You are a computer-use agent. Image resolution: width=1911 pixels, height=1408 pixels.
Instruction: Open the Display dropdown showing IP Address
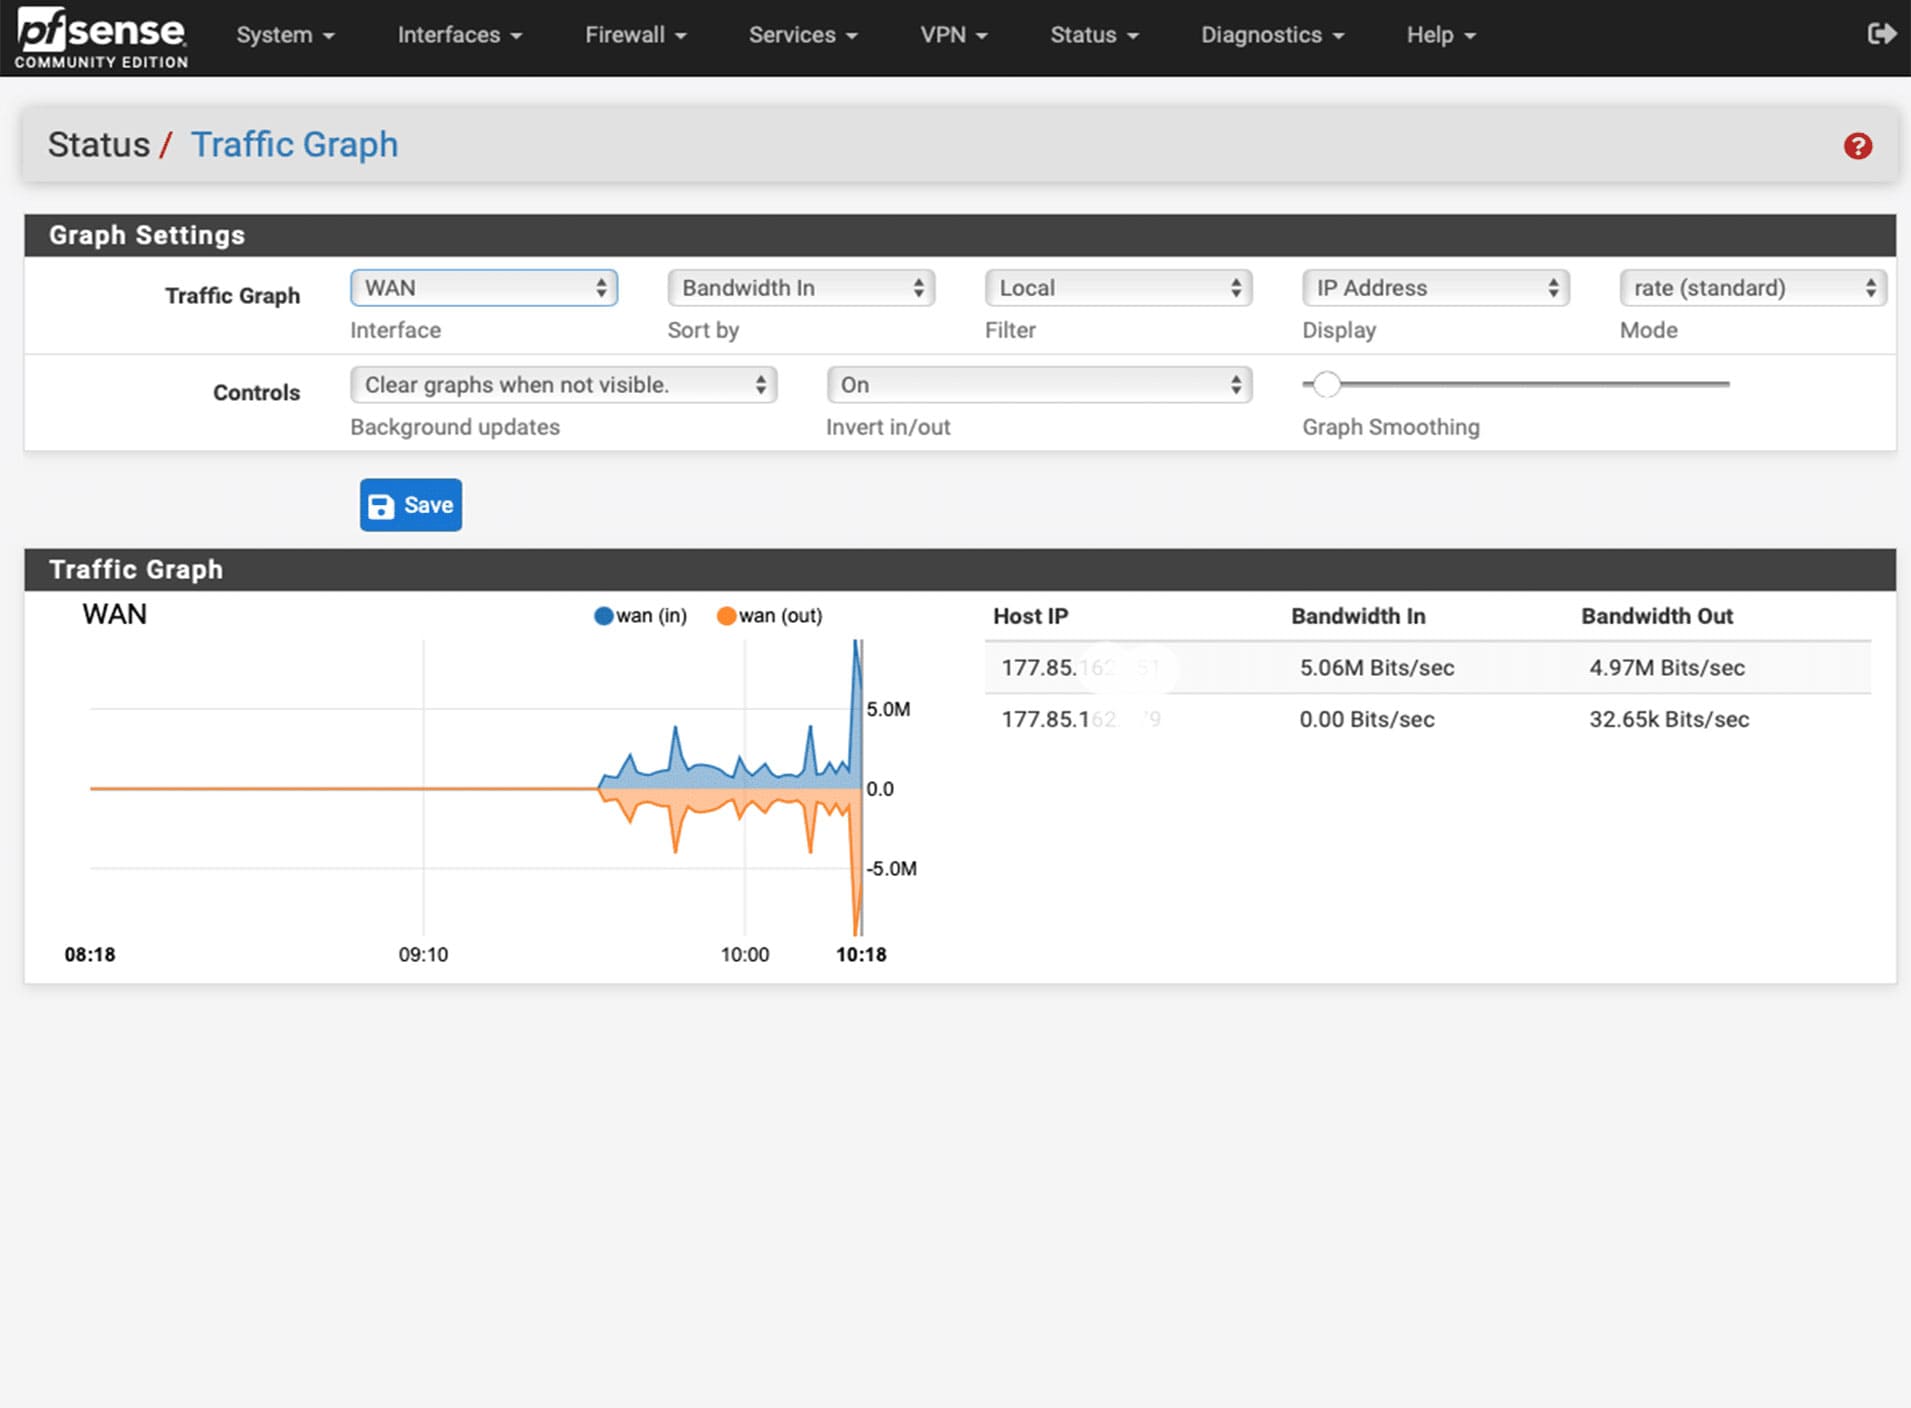tap(1435, 288)
